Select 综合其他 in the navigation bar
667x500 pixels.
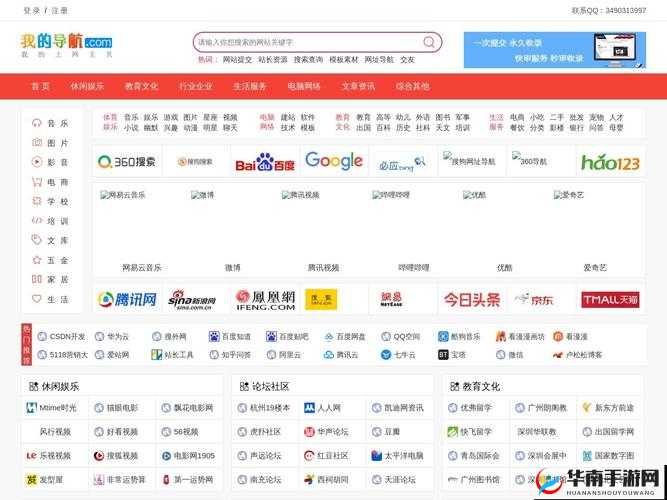(413, 86)
